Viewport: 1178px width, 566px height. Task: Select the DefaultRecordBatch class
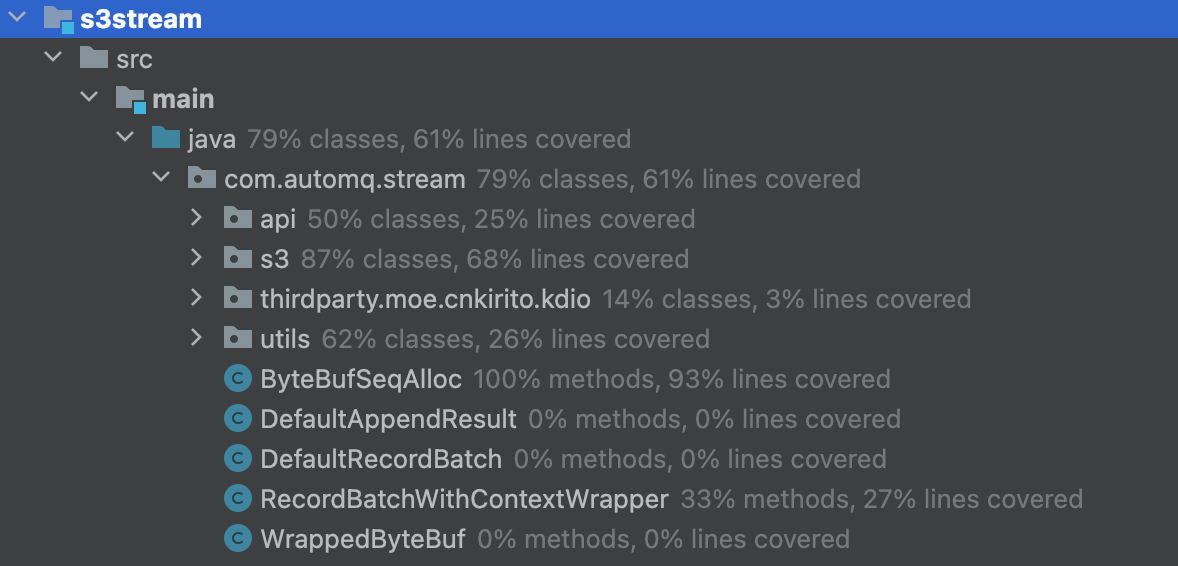381,459
